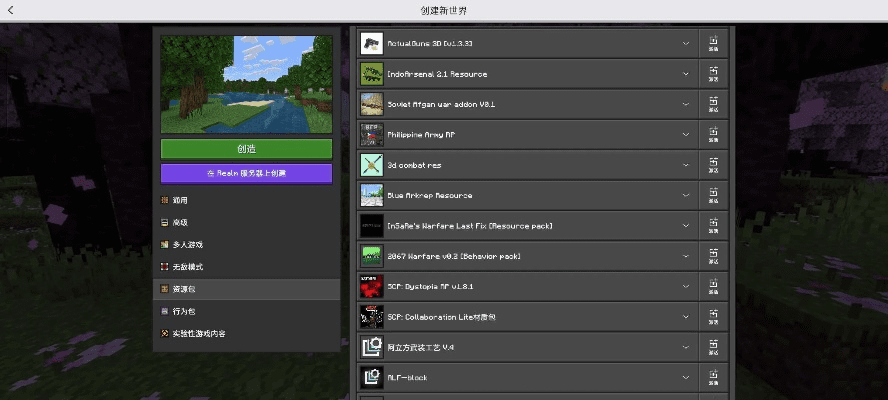
Task: Expand the 2067 Warfare v0.2 details
Action: pos(686,256)
